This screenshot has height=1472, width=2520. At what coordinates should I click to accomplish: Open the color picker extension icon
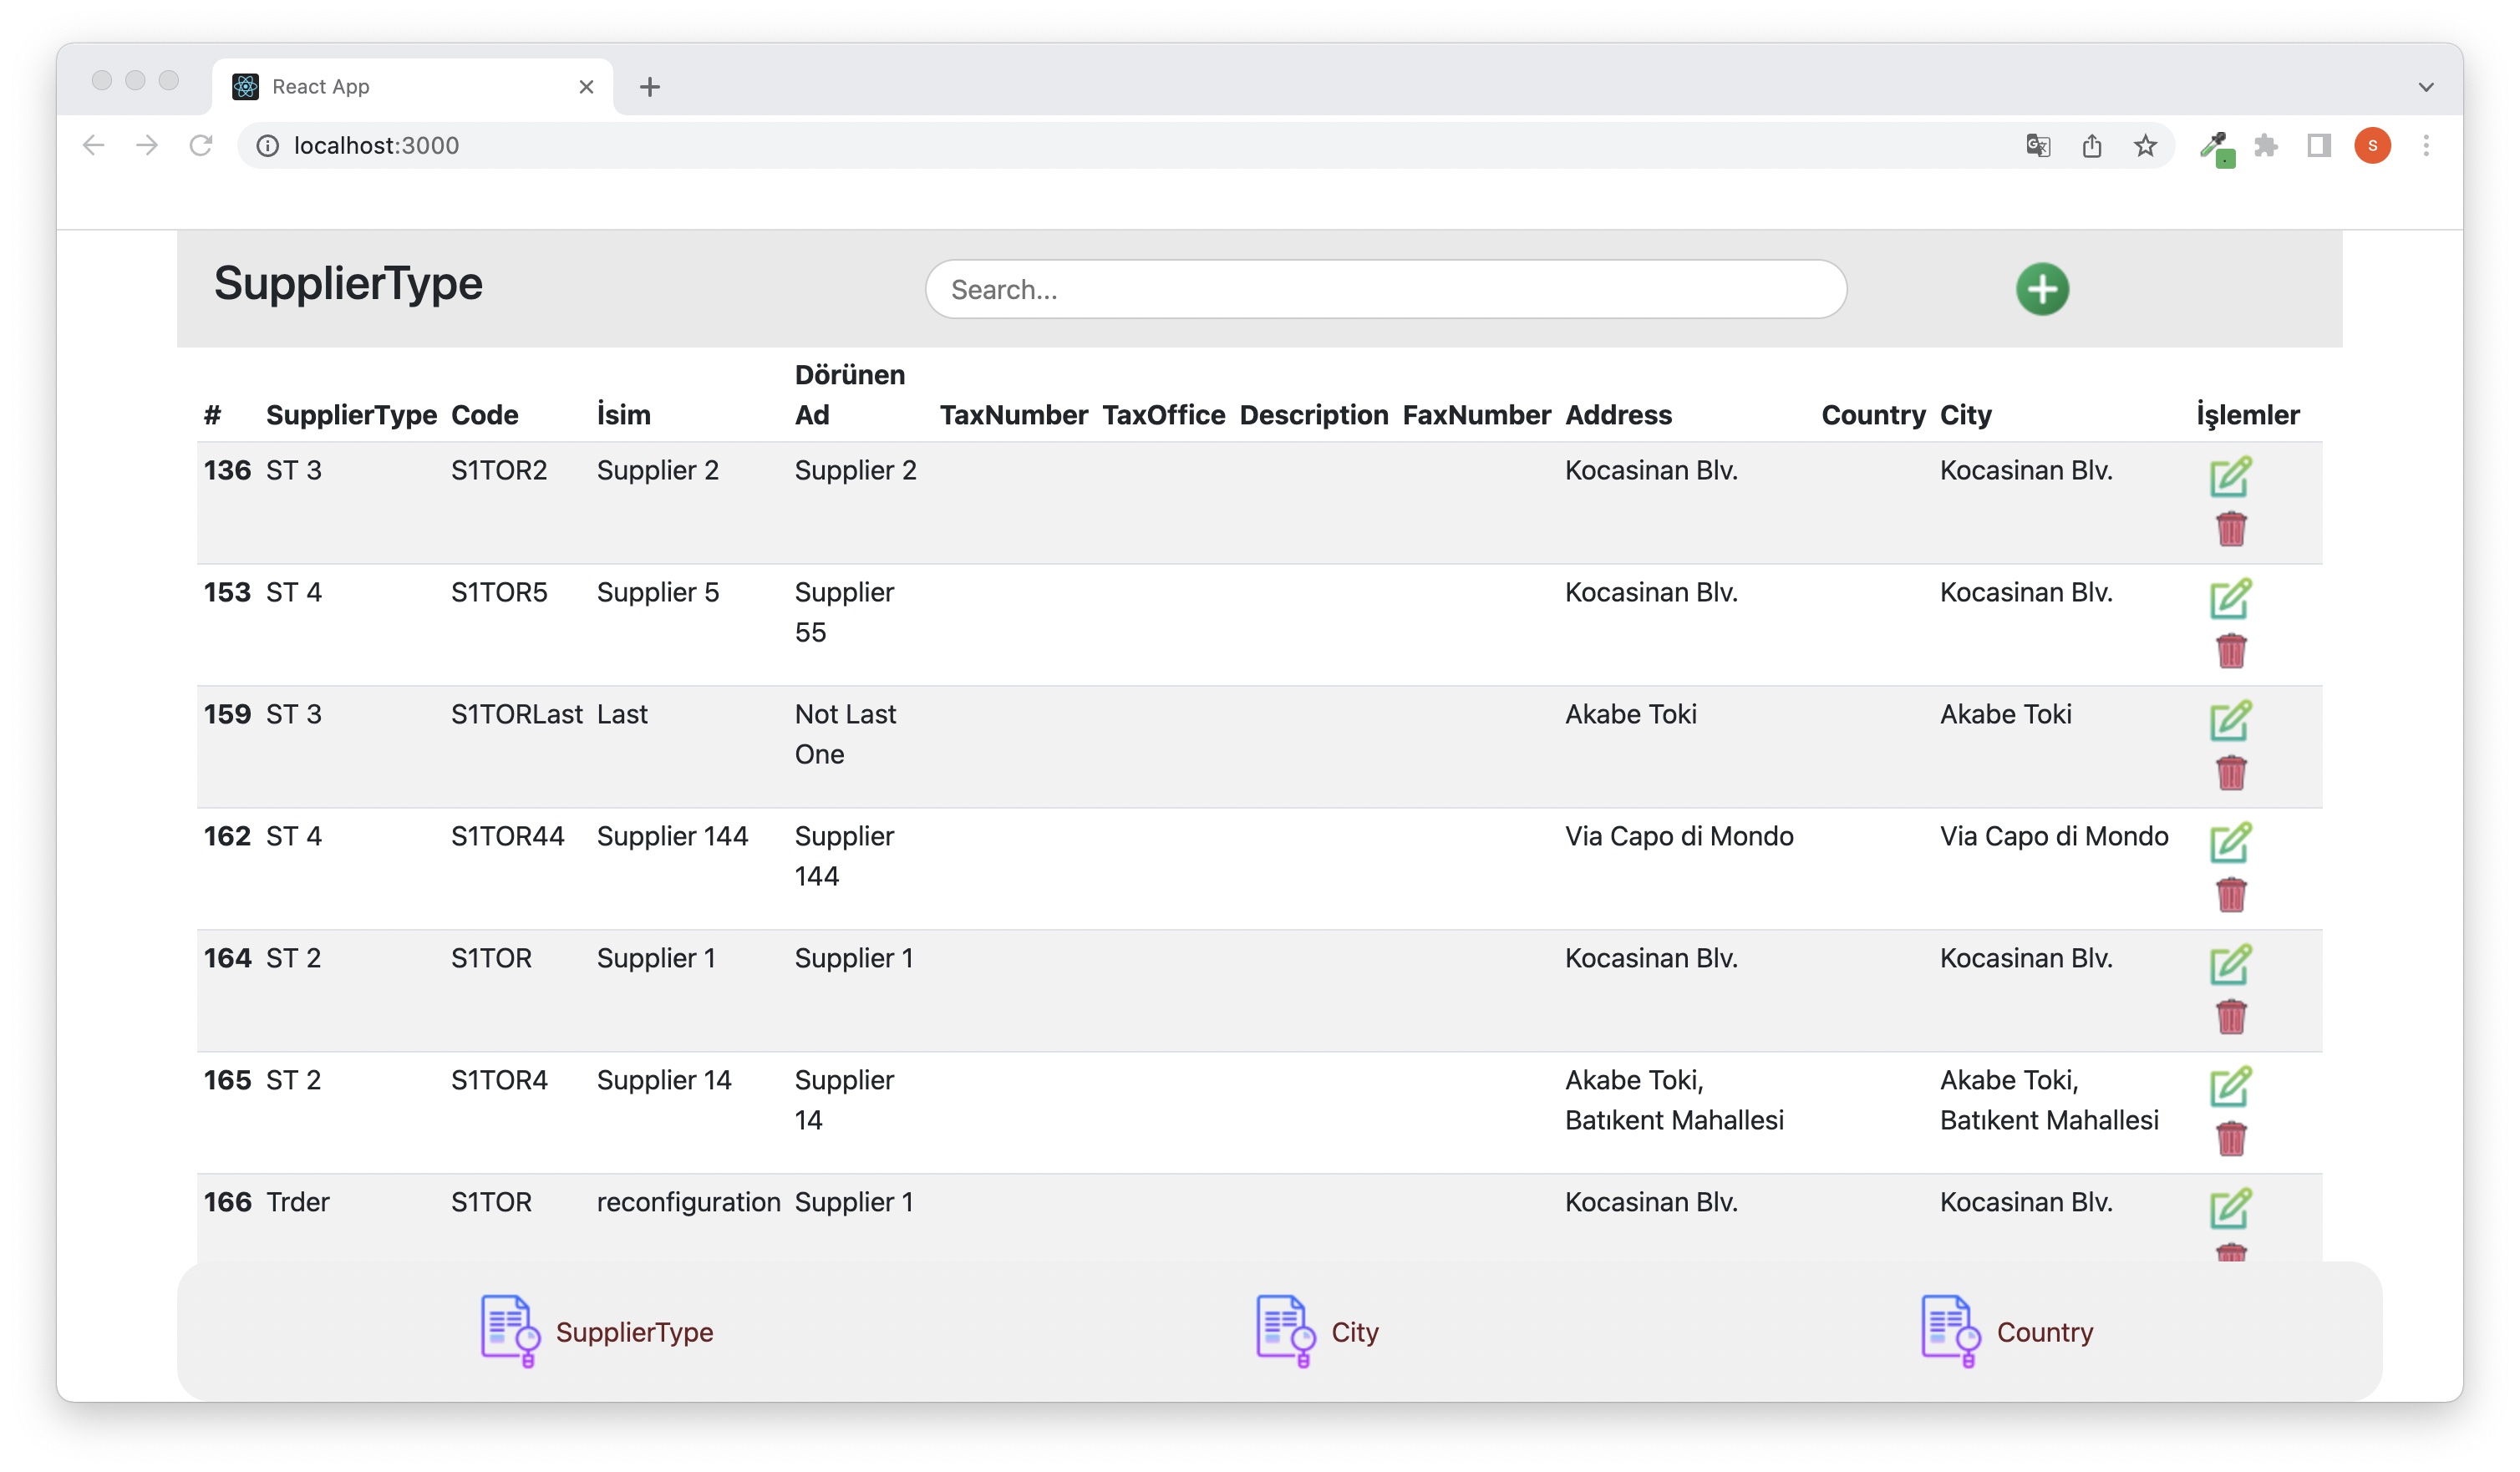[2217, 148]
